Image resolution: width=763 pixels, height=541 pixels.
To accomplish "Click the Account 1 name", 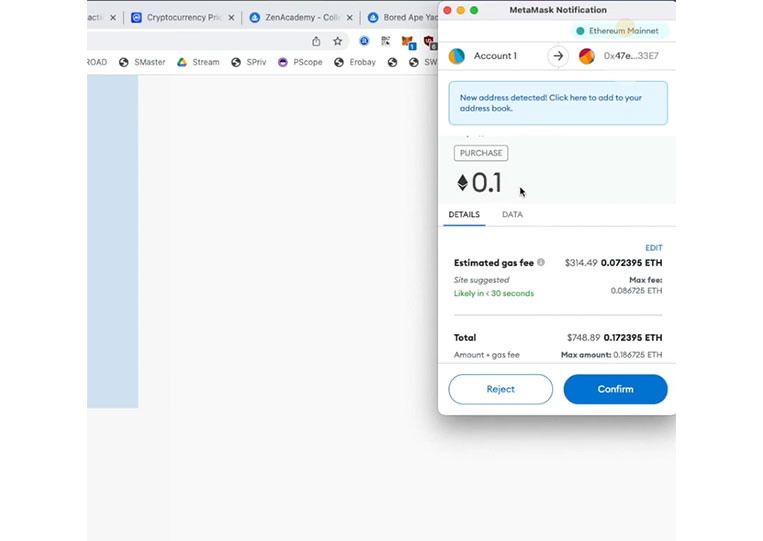I will pos(495,56).
